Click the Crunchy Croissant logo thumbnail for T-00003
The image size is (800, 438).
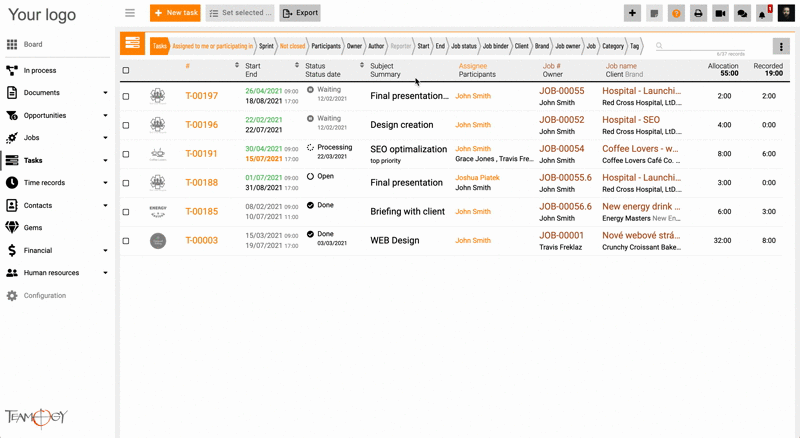click(158, 241)
